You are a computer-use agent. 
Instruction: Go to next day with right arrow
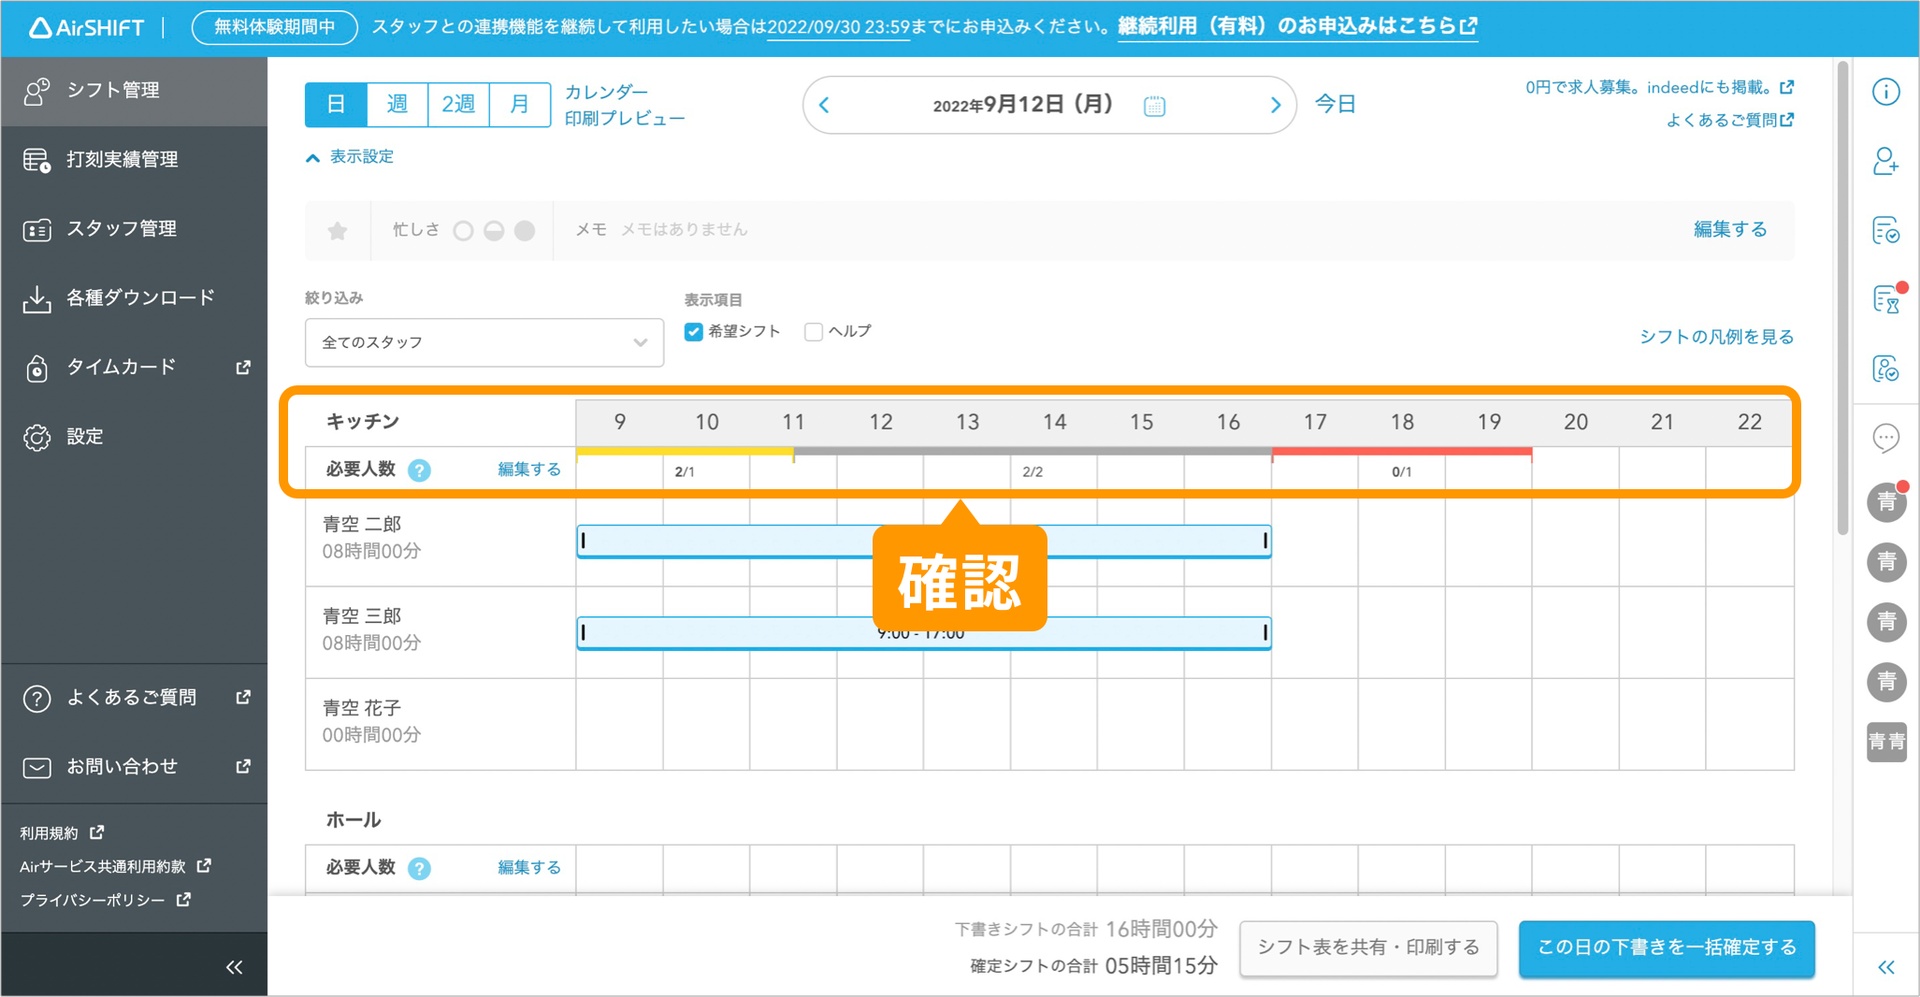coord(1275,105)
